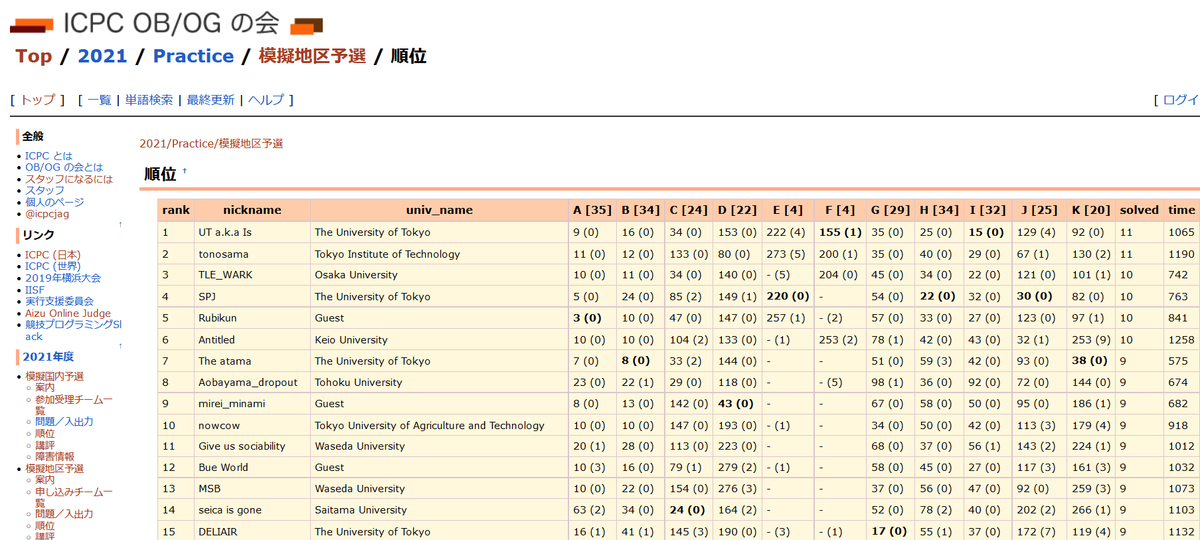1200x540 pixels.
Task: Open 申し込みチーム一覧 sidebar item
Action: click(x=73, y=497)
